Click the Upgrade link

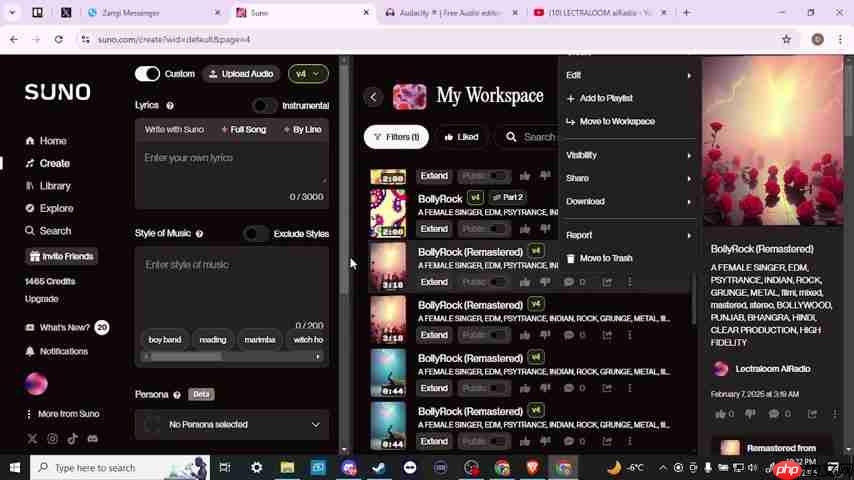(41, 299)
